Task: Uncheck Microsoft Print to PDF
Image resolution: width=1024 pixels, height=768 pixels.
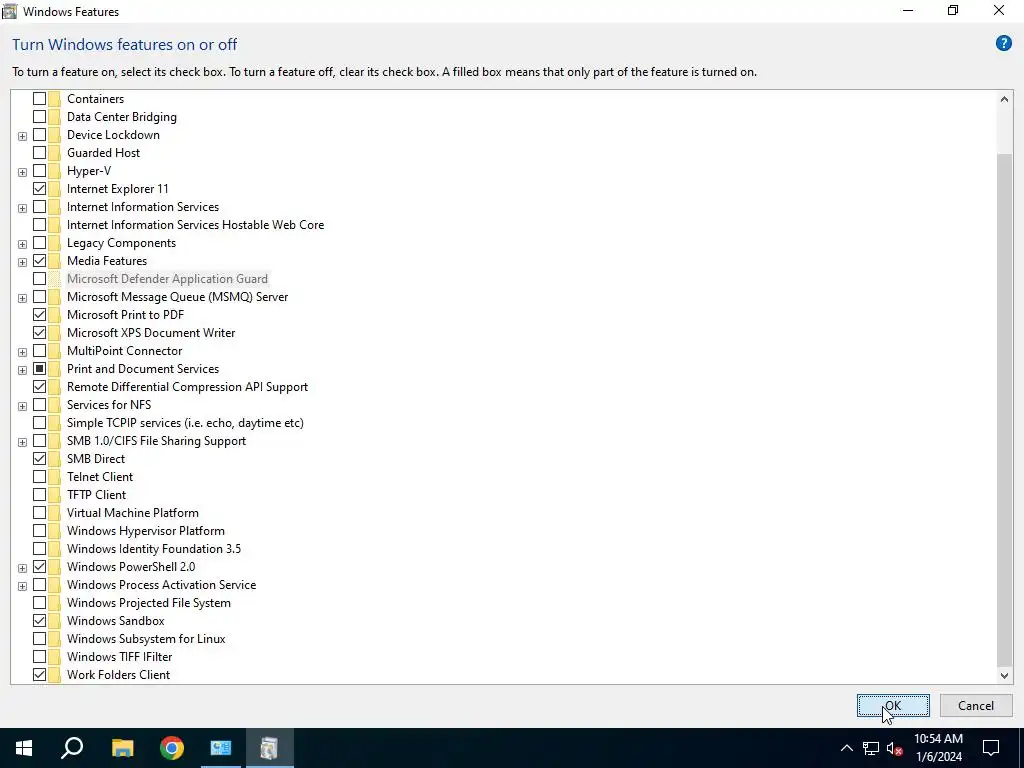Action: [x=39, y=315]
